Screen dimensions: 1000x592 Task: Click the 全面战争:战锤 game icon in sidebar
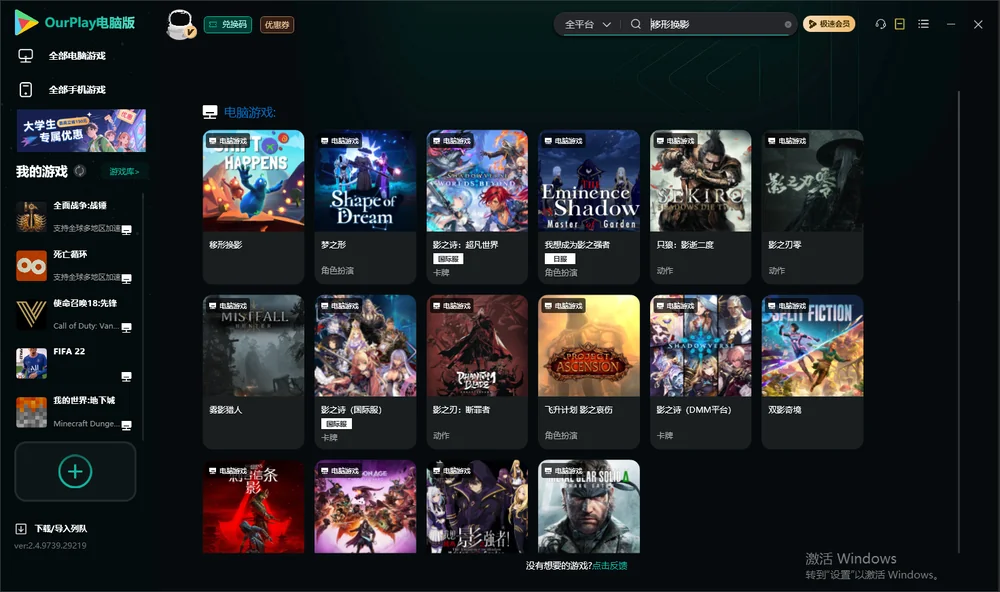[x=31, y=216]
